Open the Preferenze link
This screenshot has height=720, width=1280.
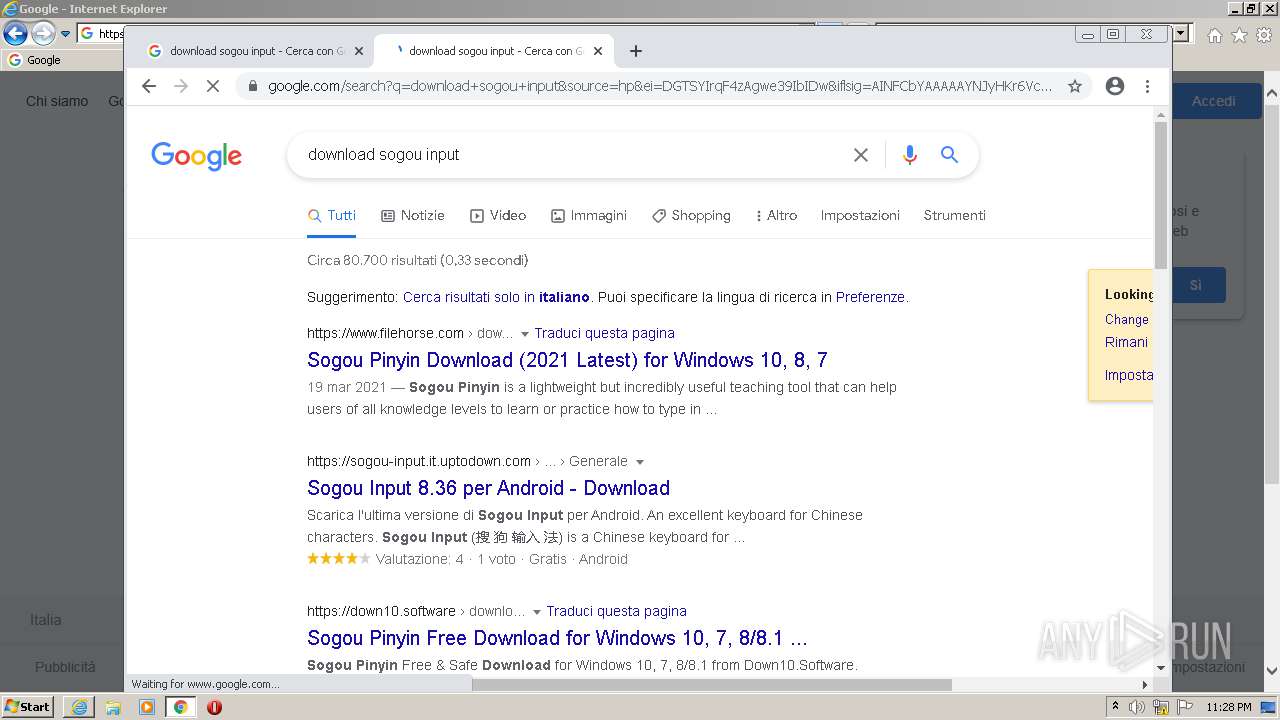pos(870,297)
